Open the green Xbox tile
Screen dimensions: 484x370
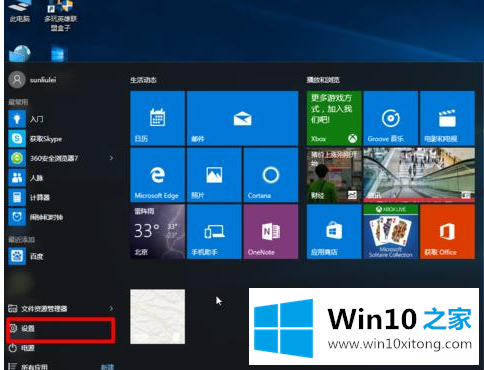(x=334, y=118)
